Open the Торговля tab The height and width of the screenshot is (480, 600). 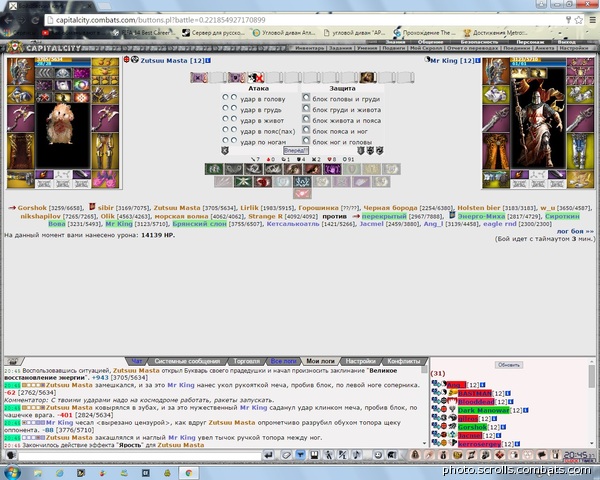[x=246, y=361]
